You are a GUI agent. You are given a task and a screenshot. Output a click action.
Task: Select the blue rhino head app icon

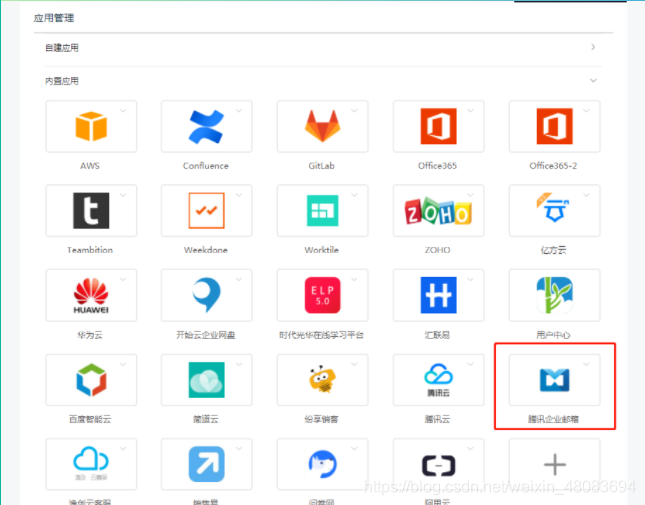(x=322, y=464)
